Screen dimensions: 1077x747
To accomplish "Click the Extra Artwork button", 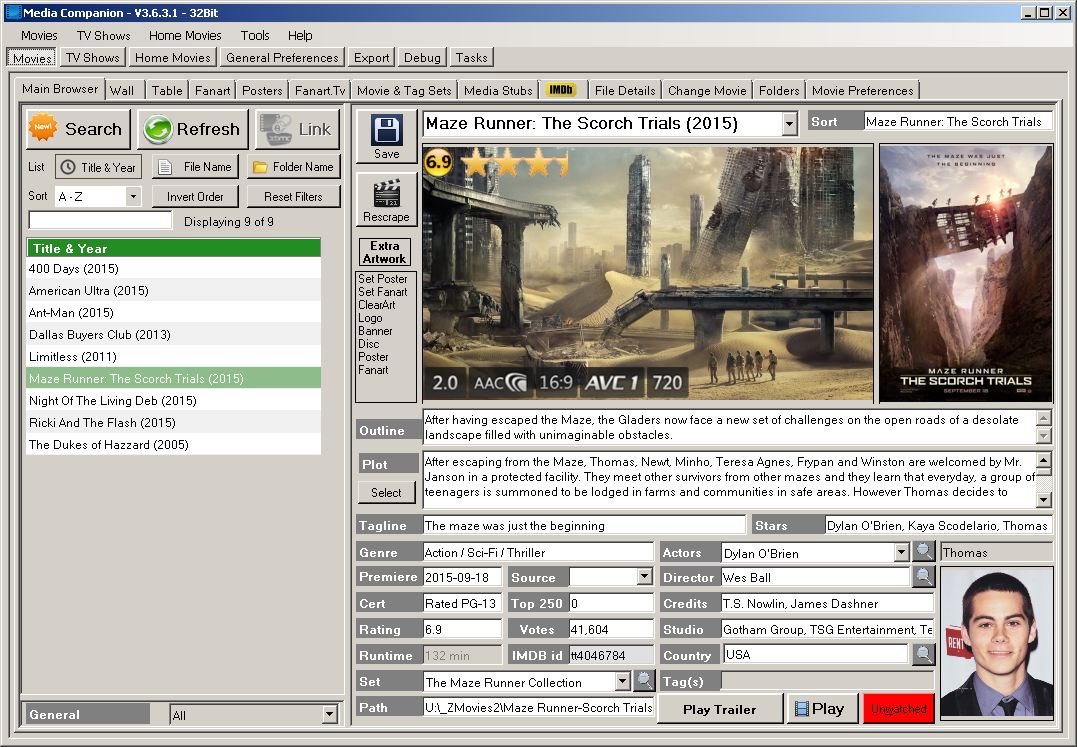I will [385, 252].
